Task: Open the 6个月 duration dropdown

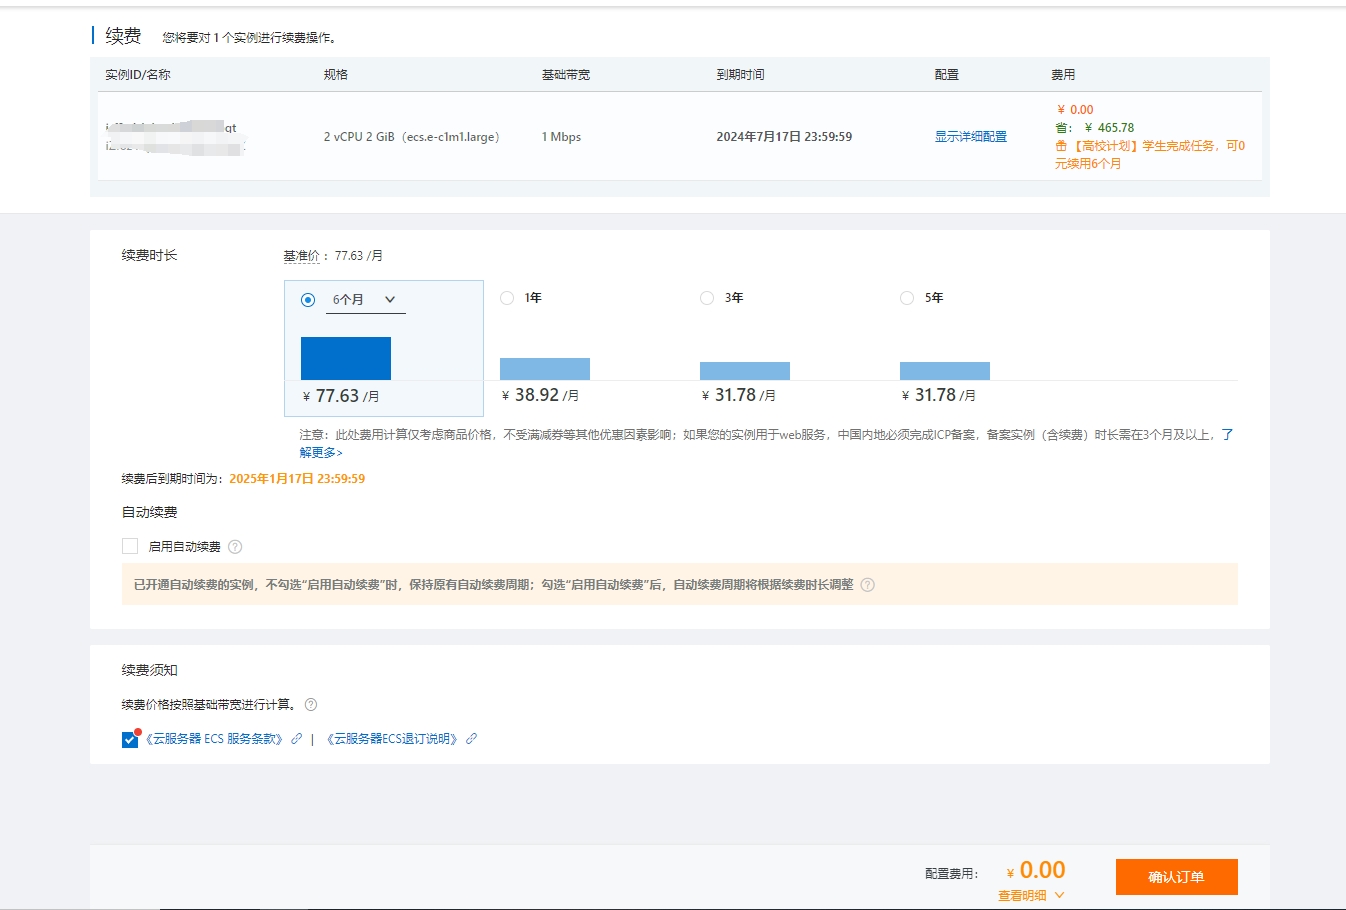Action: click(x=362, y=299)
